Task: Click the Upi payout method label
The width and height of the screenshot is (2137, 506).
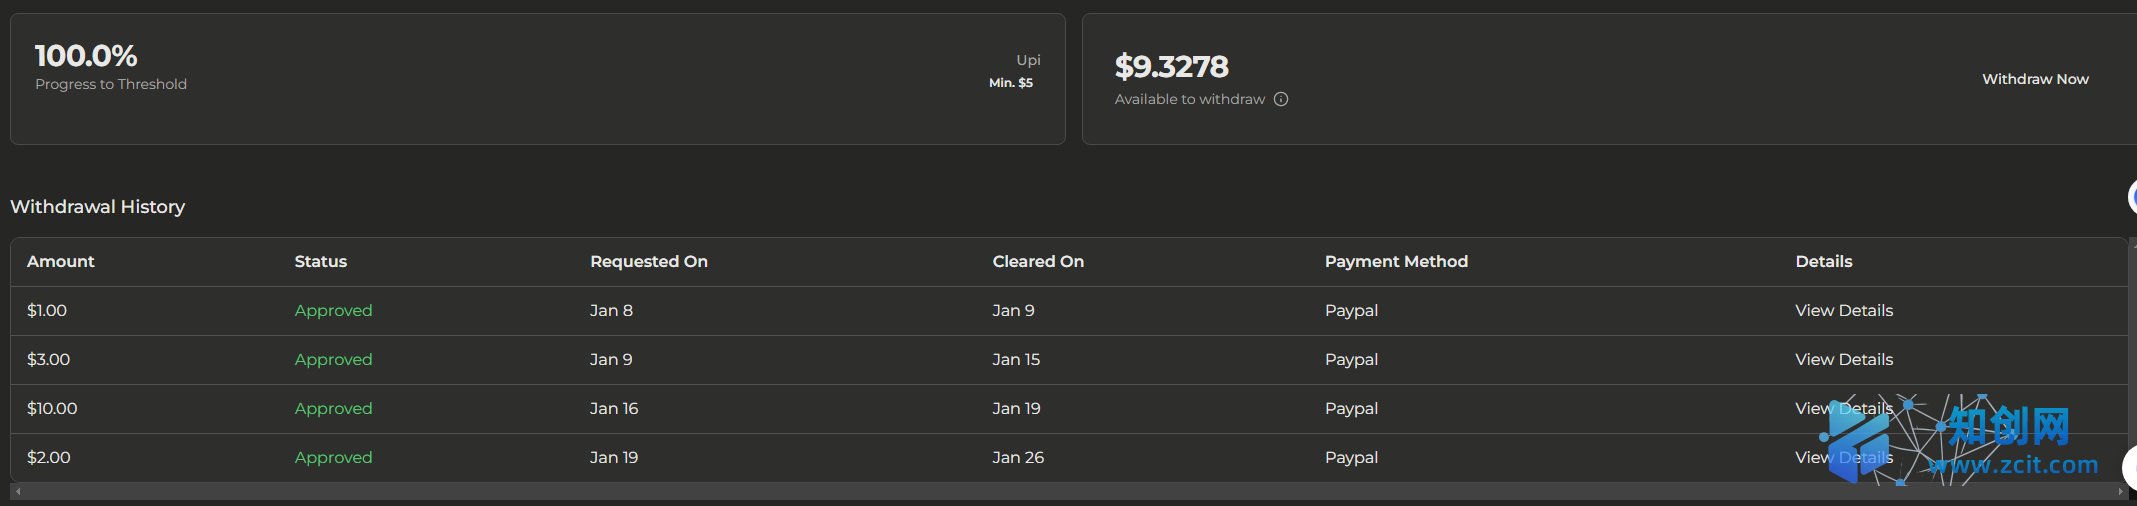Action: [x=1028, y=60]
